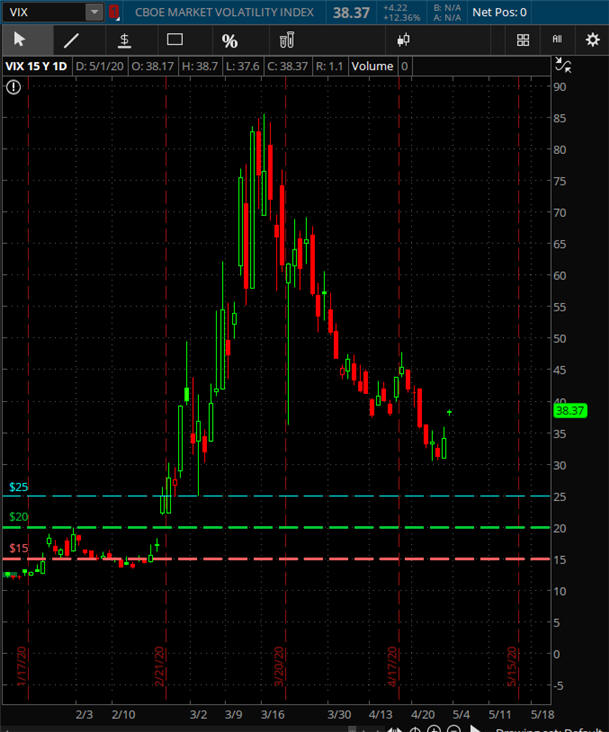Viewport: 609px width, 732px height.
Task: Select the percent Fibonacci tool
Action: (x=229, y=41)
